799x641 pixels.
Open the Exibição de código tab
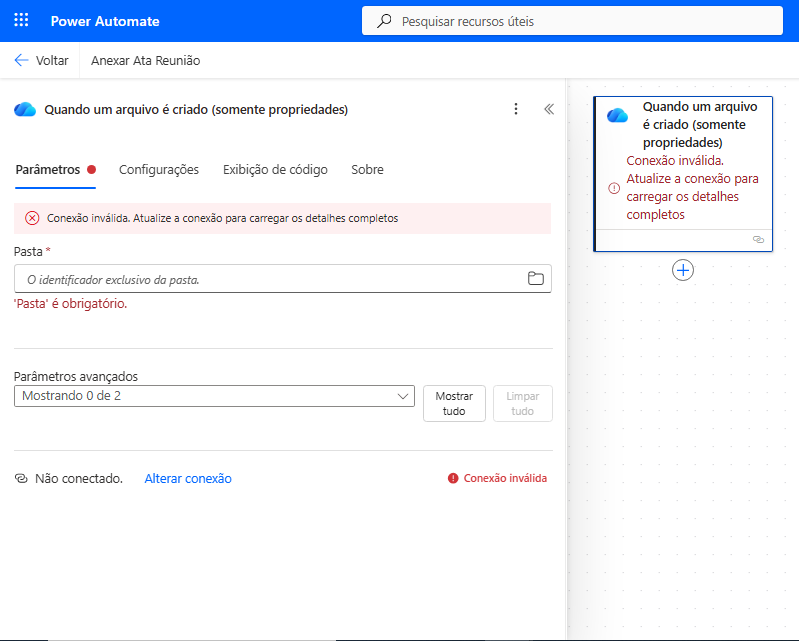275,170
